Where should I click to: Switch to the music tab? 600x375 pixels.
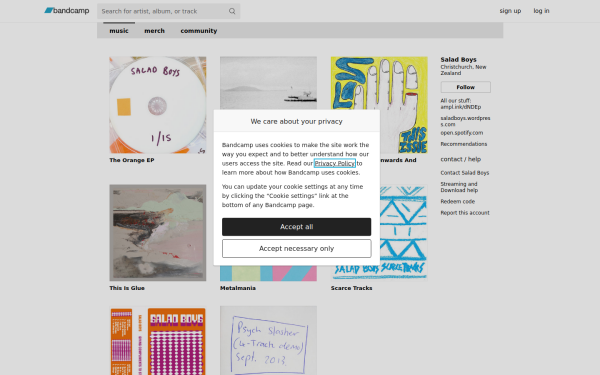(x=119, y=31)
